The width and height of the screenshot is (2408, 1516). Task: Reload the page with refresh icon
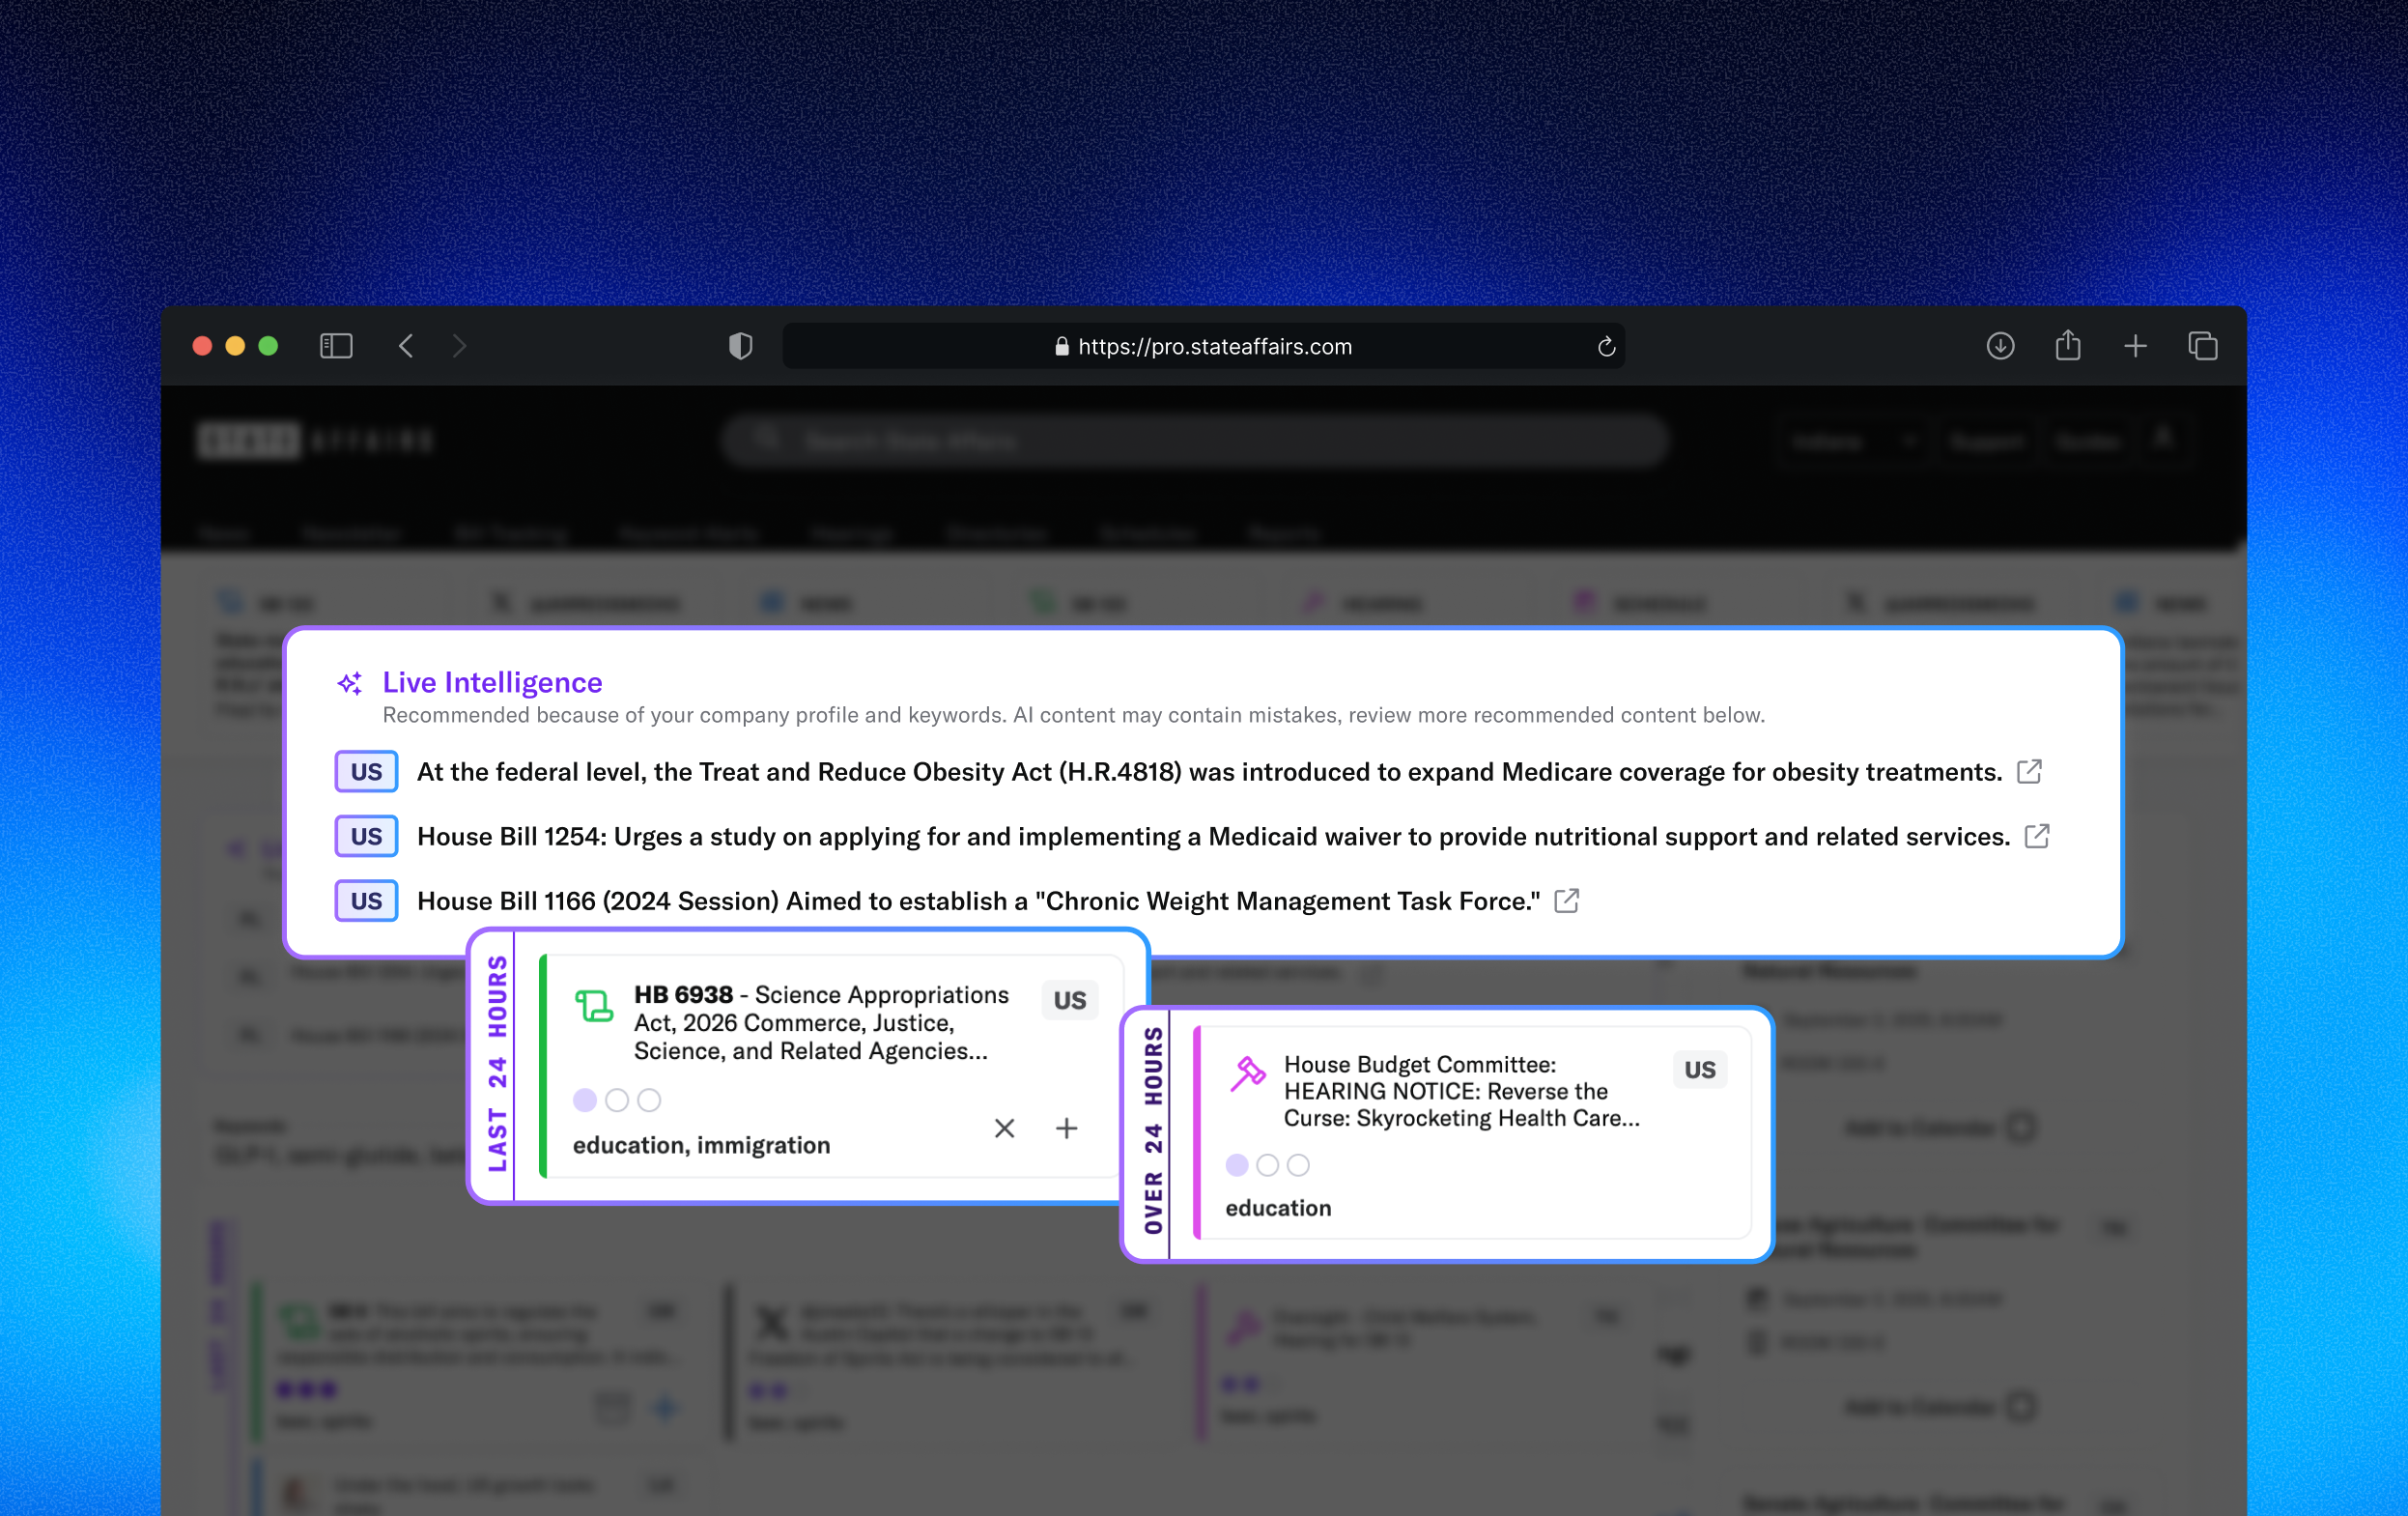pyautogui.click(x=1606, y=346)
